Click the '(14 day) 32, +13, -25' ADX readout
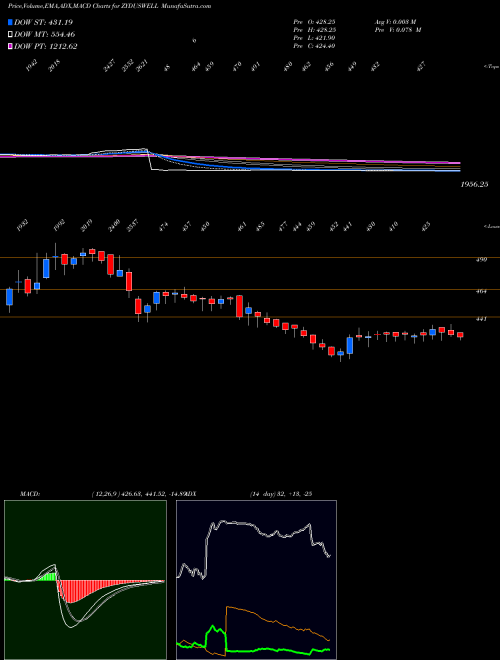The height and width of the screenshot is (660, 500). [x=280, y=494]
